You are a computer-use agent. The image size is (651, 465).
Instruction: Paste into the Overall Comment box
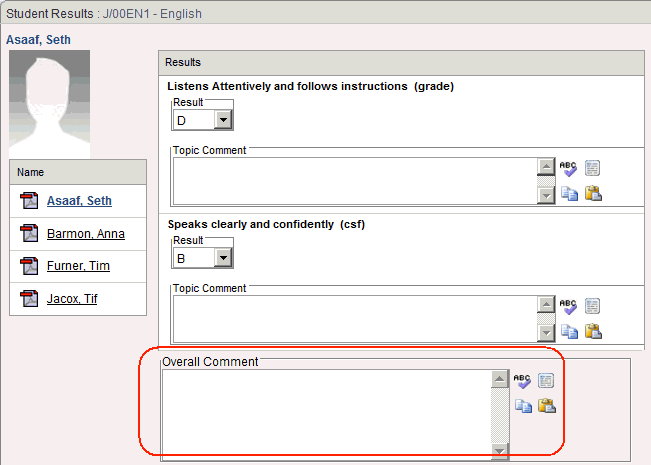pos(547,406)
